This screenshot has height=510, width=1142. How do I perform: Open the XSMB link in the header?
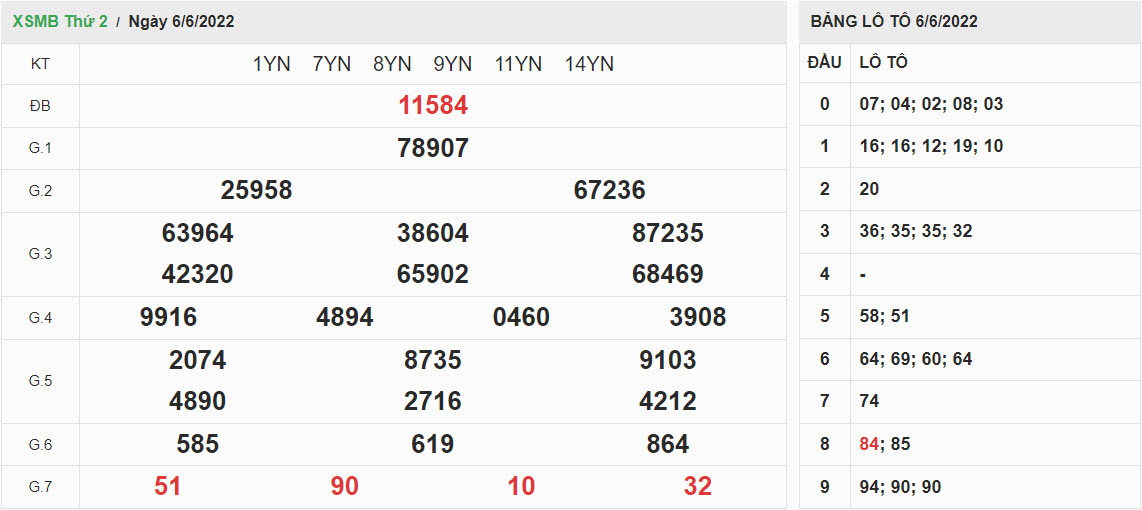[x=38, y=21]
